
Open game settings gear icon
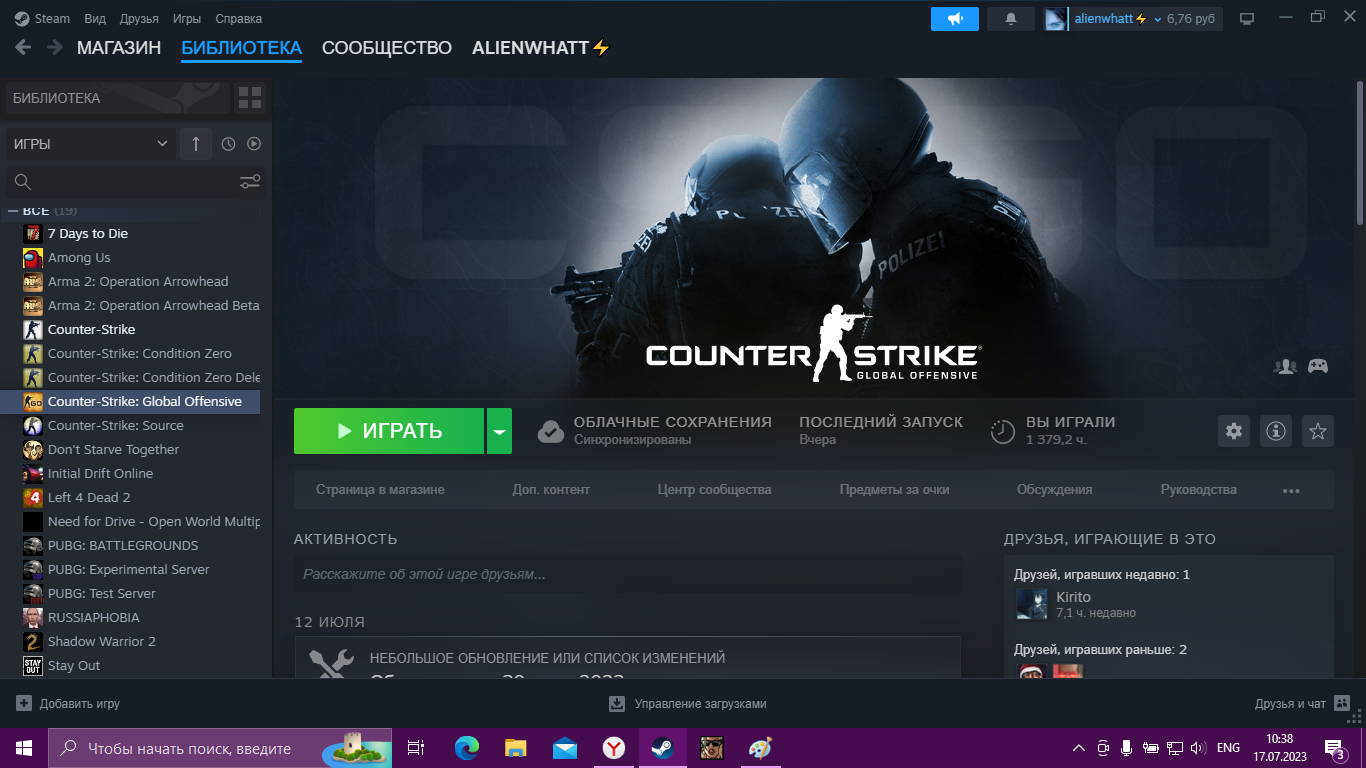click(1234, 431)
